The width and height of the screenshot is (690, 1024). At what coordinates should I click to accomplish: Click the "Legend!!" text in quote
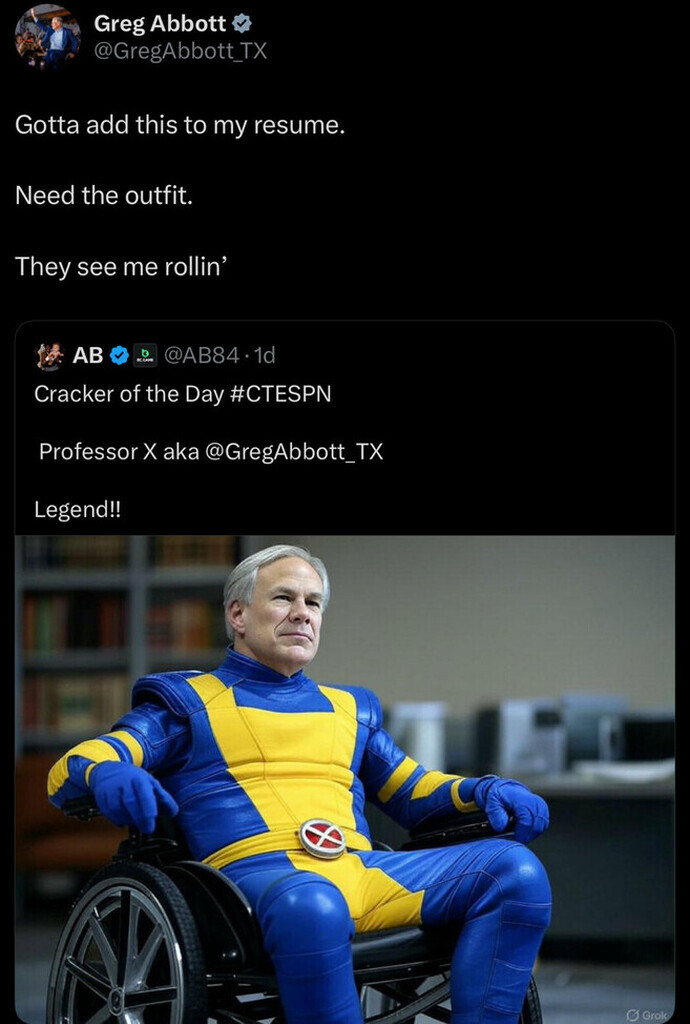pyautogui.click(x=78, y=509)
